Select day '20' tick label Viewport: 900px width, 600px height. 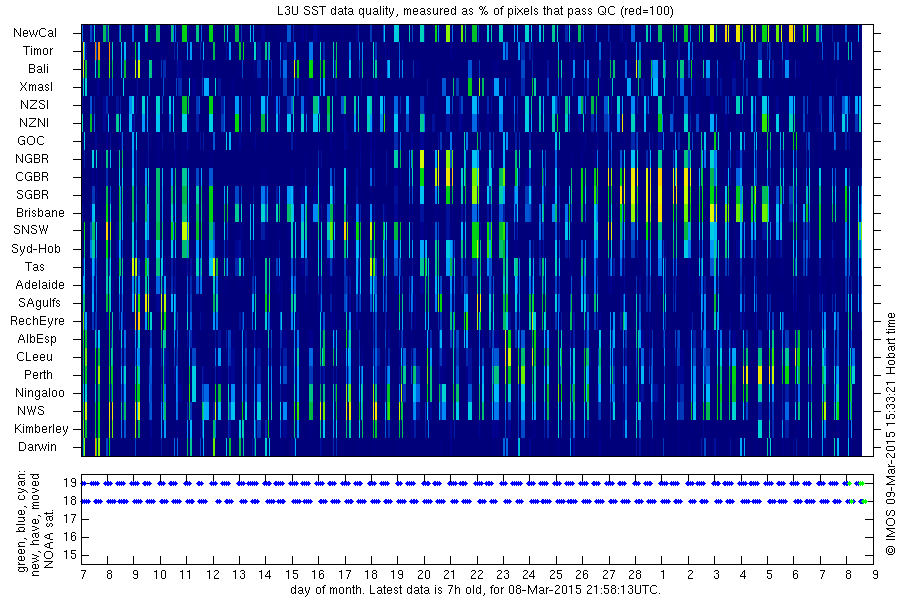coord(424,575)
